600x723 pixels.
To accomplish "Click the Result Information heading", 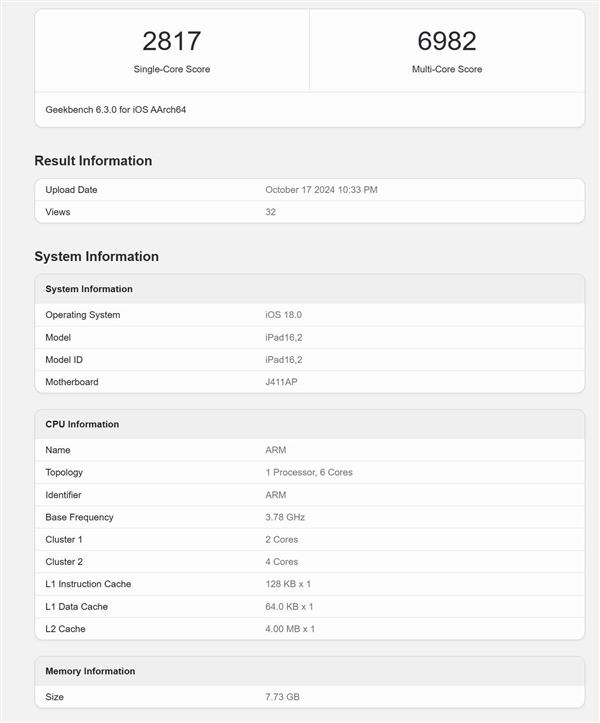I will 93,161.
